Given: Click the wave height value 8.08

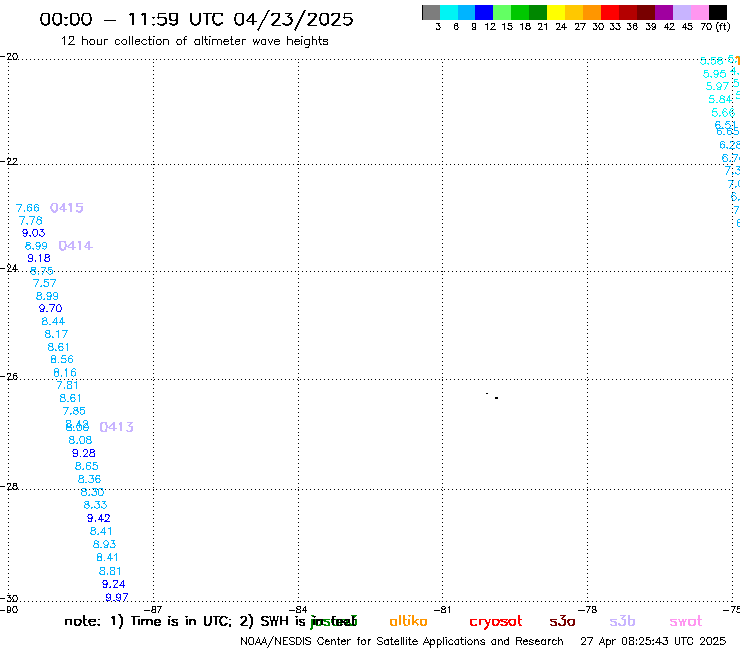Looking at the screenshot, I should pos(80,440).
